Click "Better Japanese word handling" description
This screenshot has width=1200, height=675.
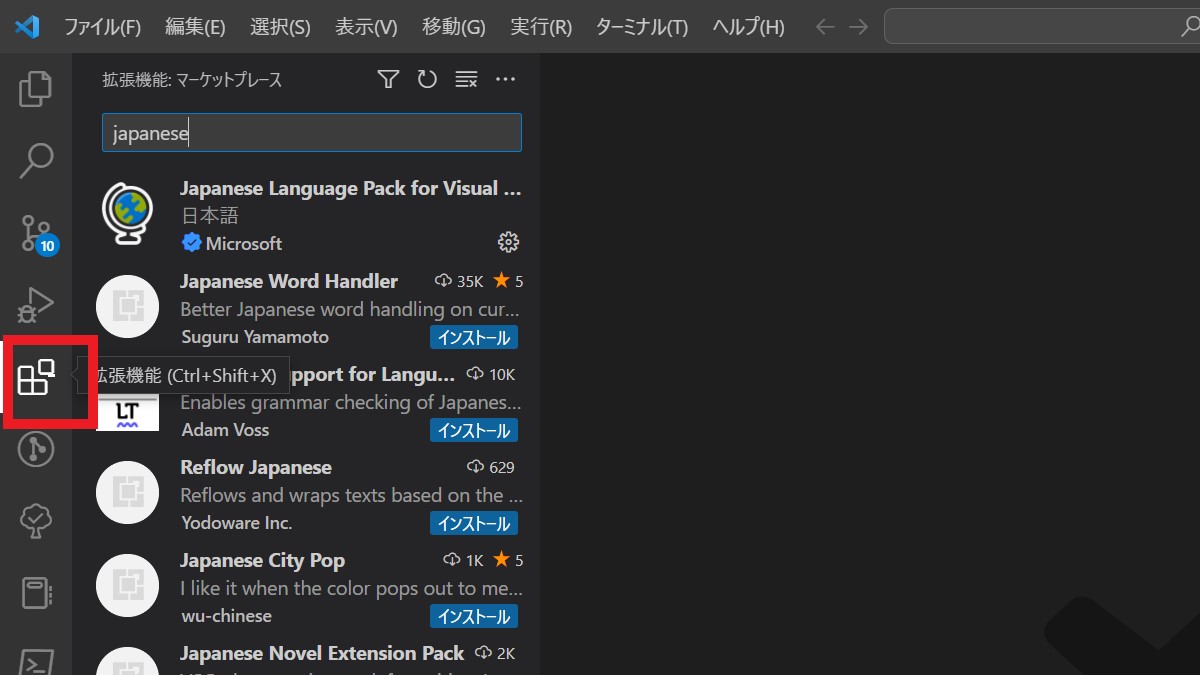point(351,309)
